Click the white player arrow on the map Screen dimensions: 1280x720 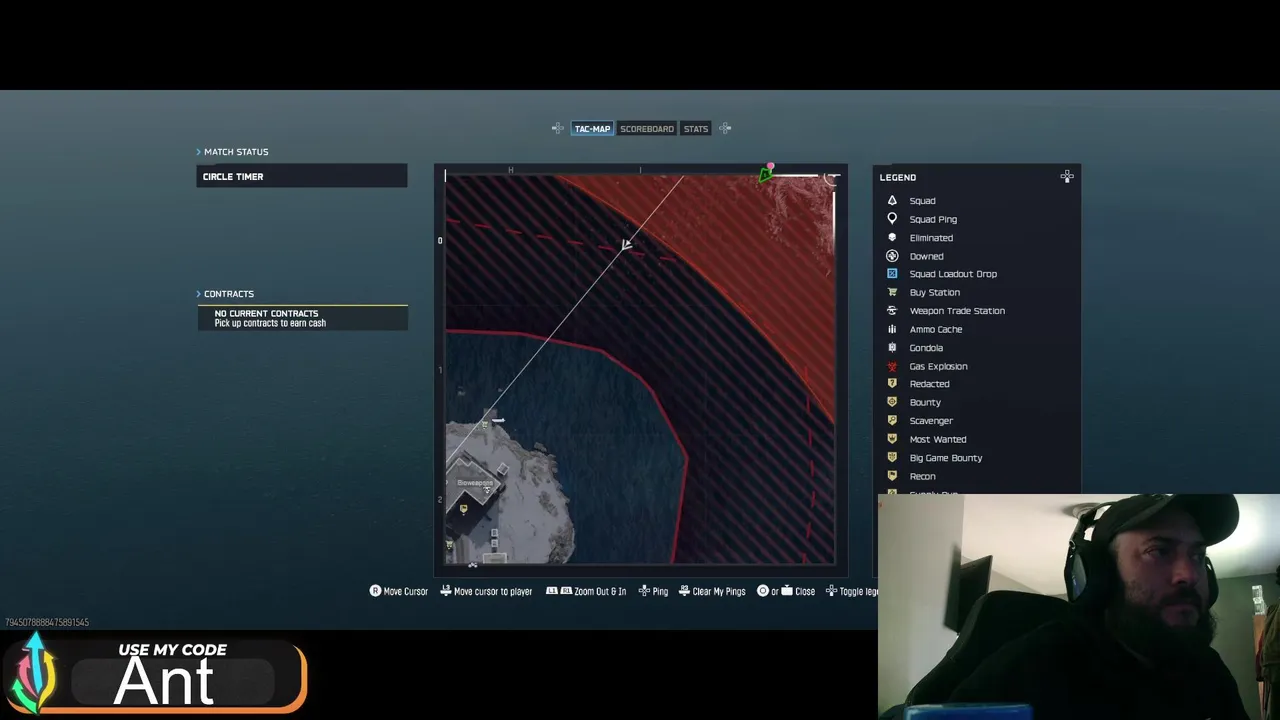tap(626, 244)
